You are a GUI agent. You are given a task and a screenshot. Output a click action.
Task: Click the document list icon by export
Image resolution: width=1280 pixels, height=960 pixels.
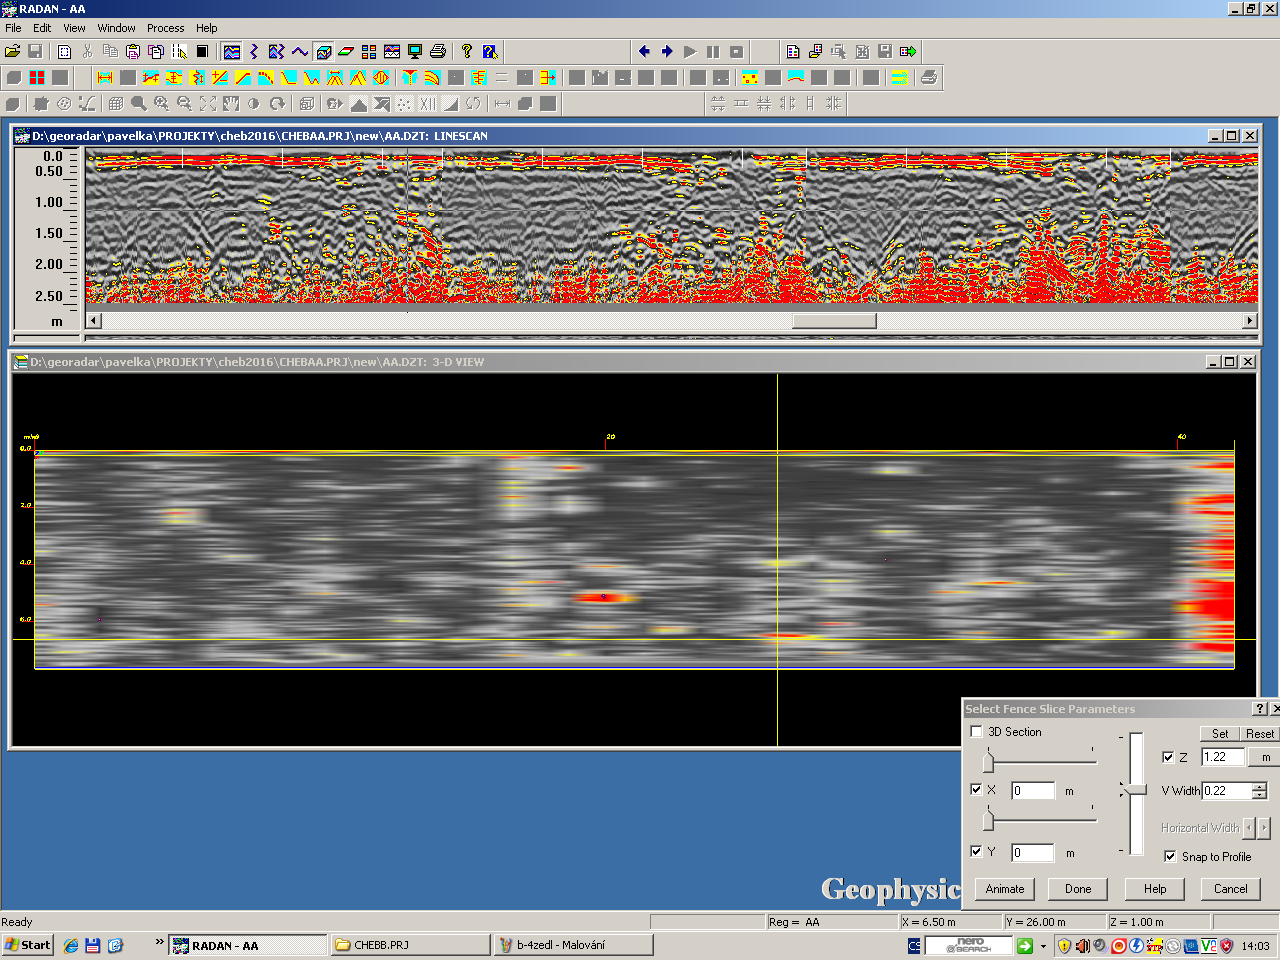(x=793, y=51)
